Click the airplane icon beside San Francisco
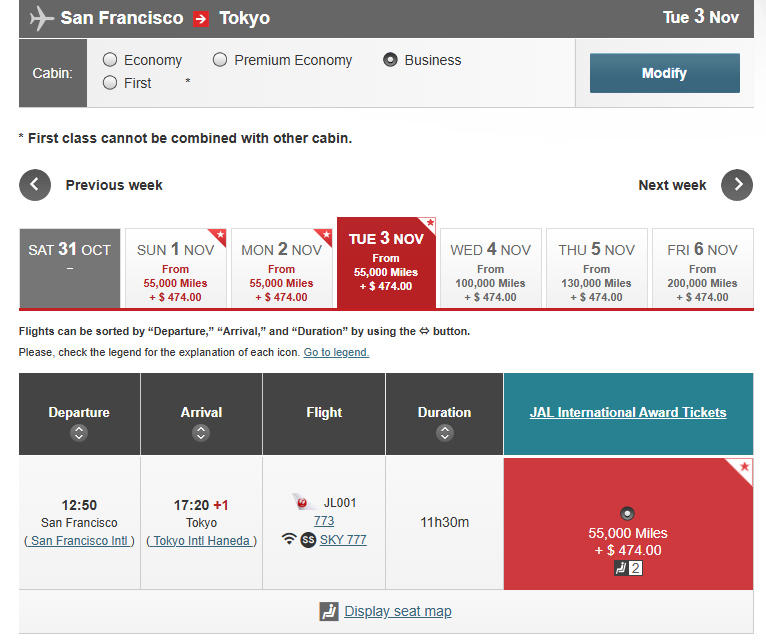The height and width of the screenshot is (643, 766). tap(42, 19)
